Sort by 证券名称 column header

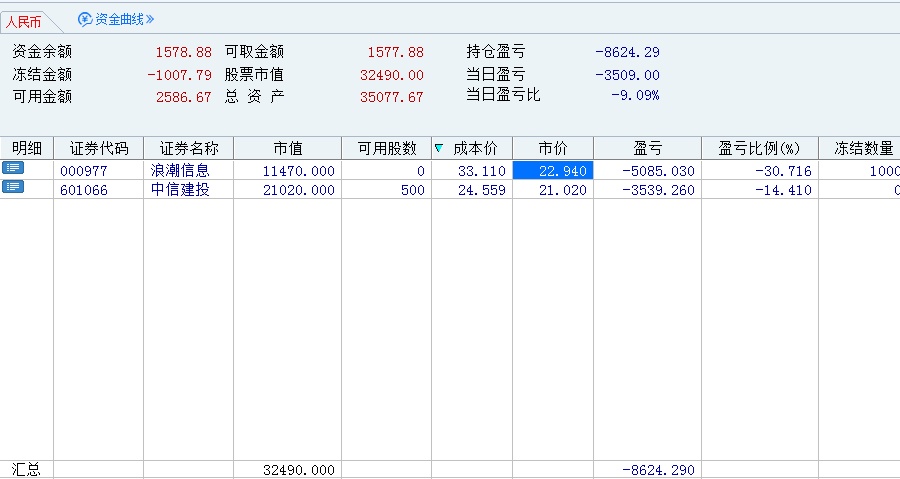click(x=189, y=149)
